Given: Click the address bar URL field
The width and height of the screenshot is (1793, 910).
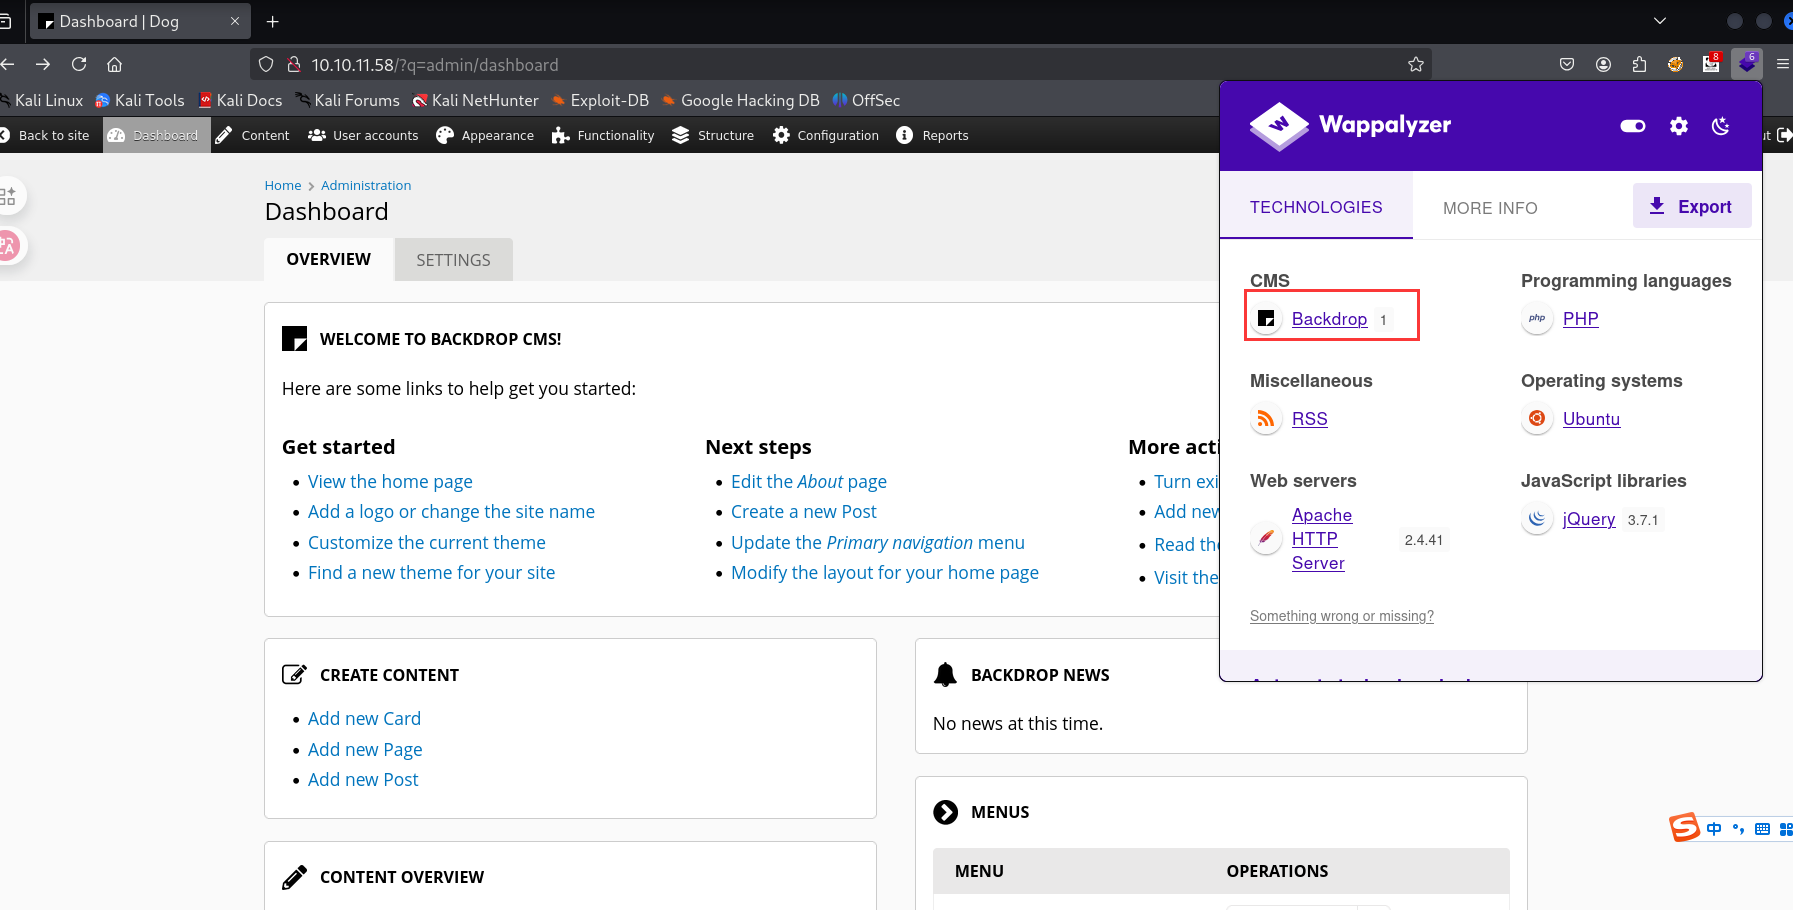Looking at the screenshot, I should point(800,65).
